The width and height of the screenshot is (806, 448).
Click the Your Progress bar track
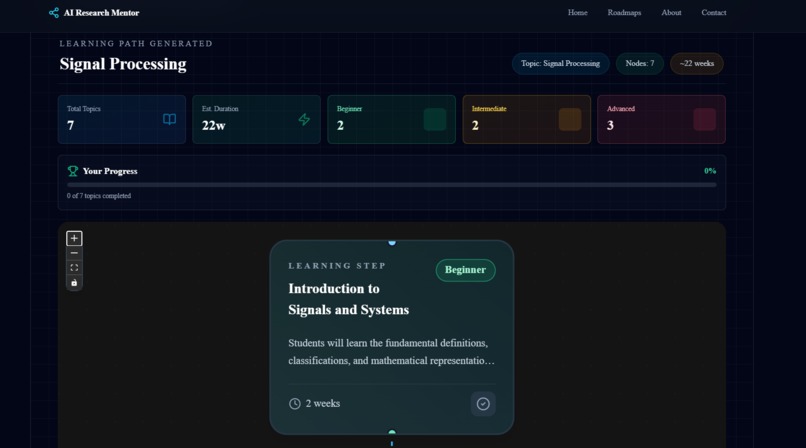[392, 185]
